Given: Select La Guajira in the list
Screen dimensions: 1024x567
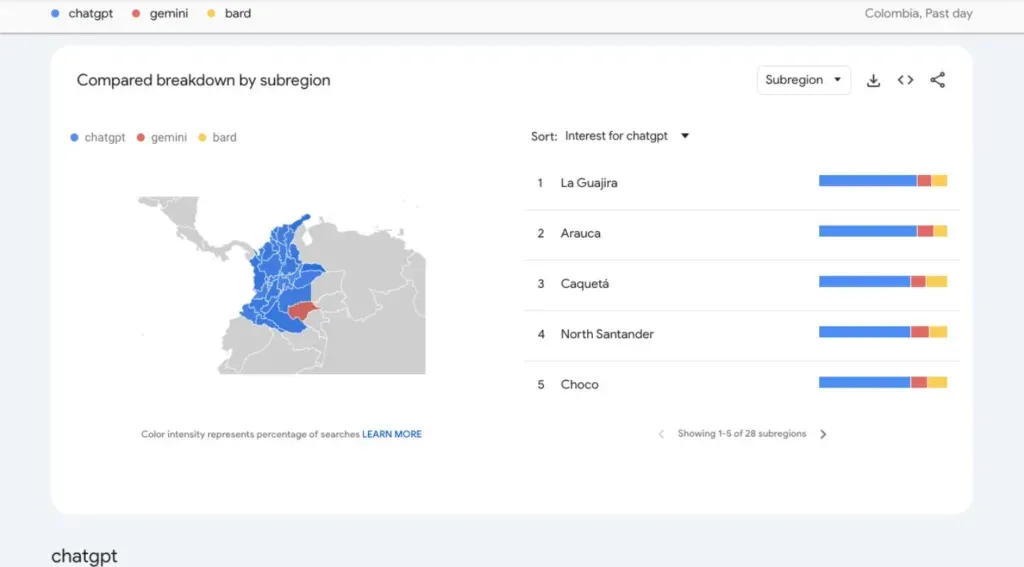Looking at the screenshot, I should 588,183.
